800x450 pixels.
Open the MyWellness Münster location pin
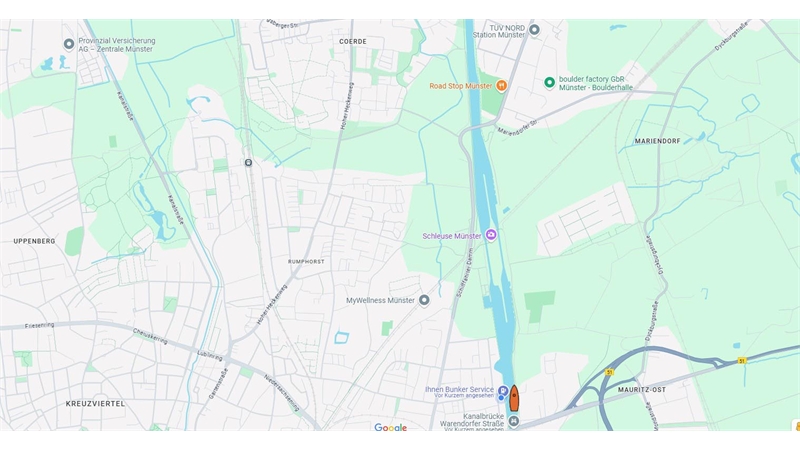coord(424,300)
